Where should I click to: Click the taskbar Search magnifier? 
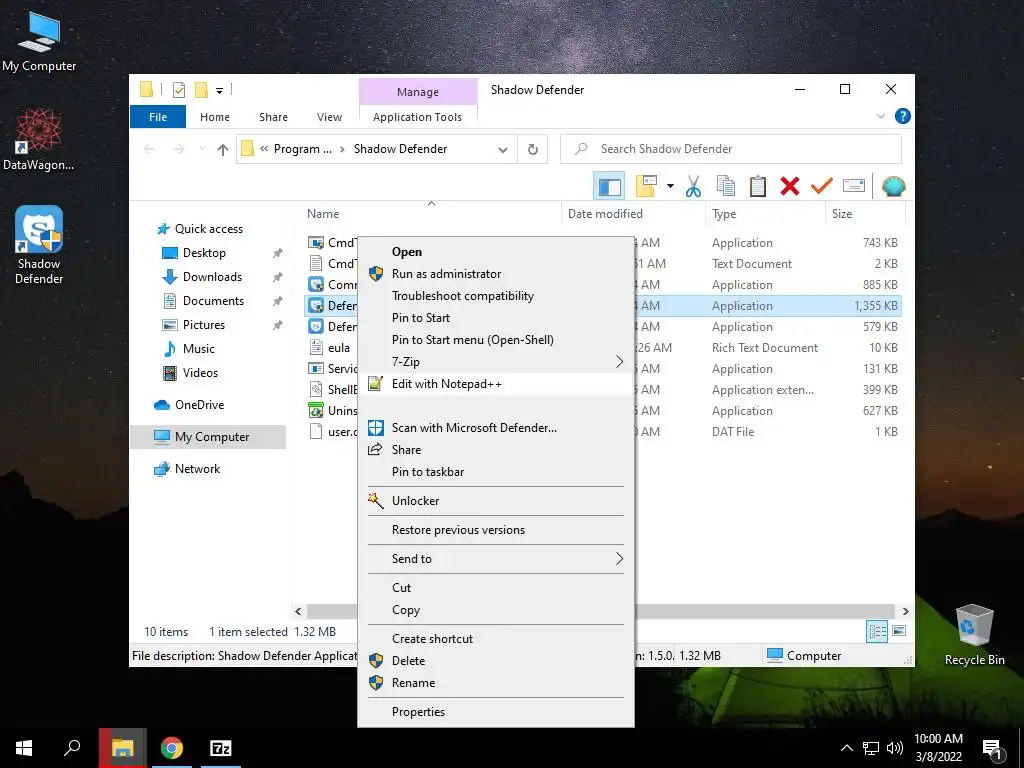pyautogui.click(x=72, y=748)
